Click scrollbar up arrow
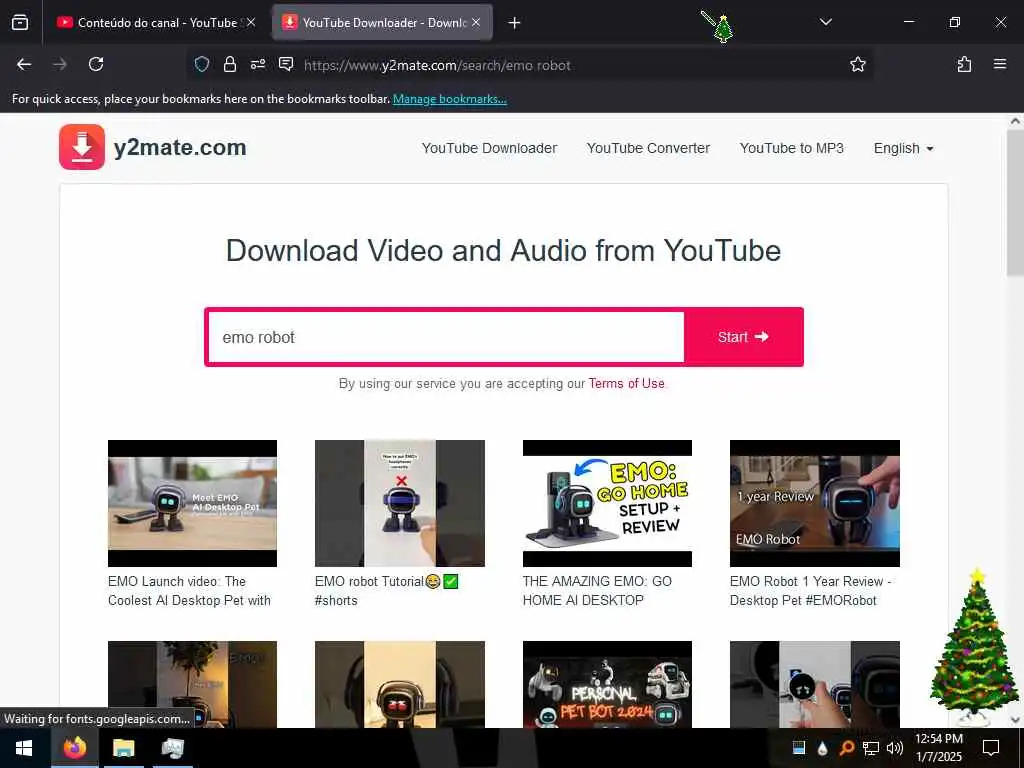 point(1015,121)
